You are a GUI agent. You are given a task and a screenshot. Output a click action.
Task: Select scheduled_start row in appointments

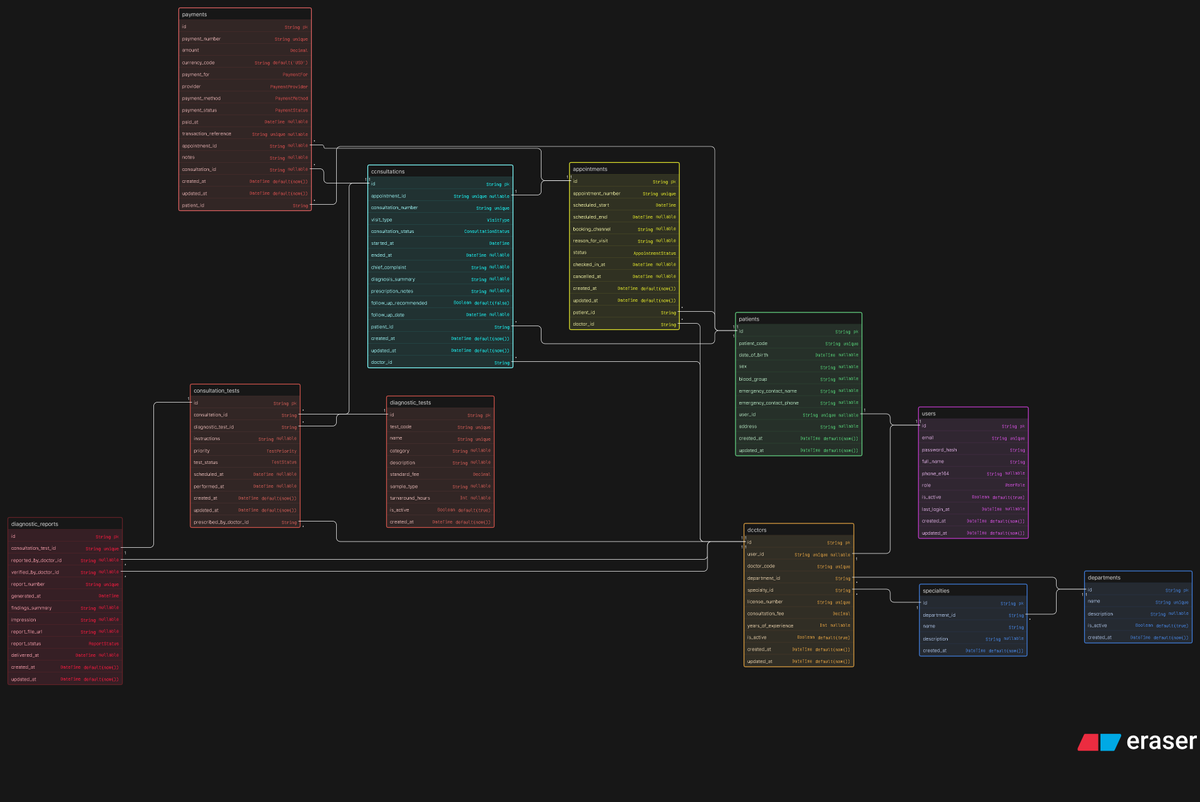(x=624, y=205)
